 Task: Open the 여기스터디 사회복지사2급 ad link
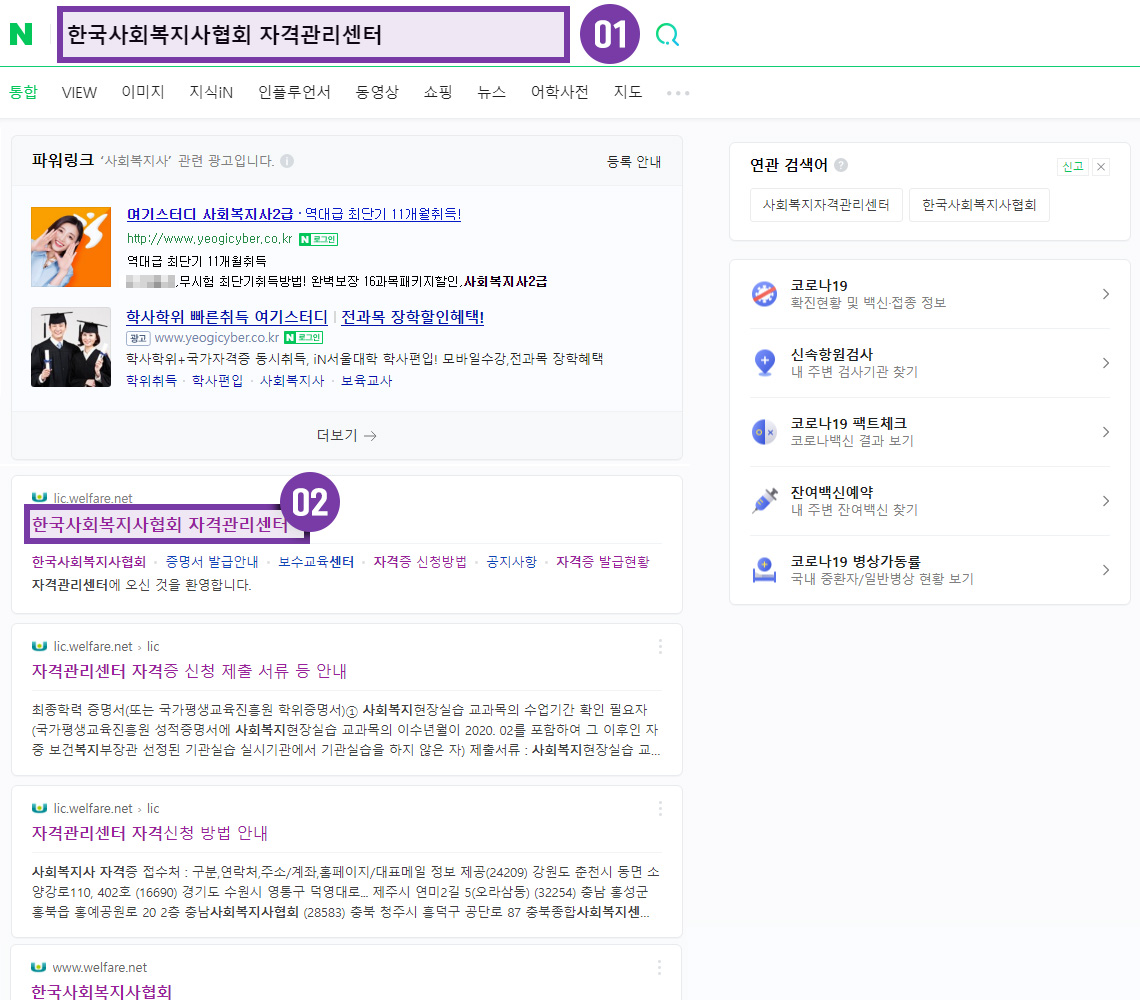pos(294,214)
